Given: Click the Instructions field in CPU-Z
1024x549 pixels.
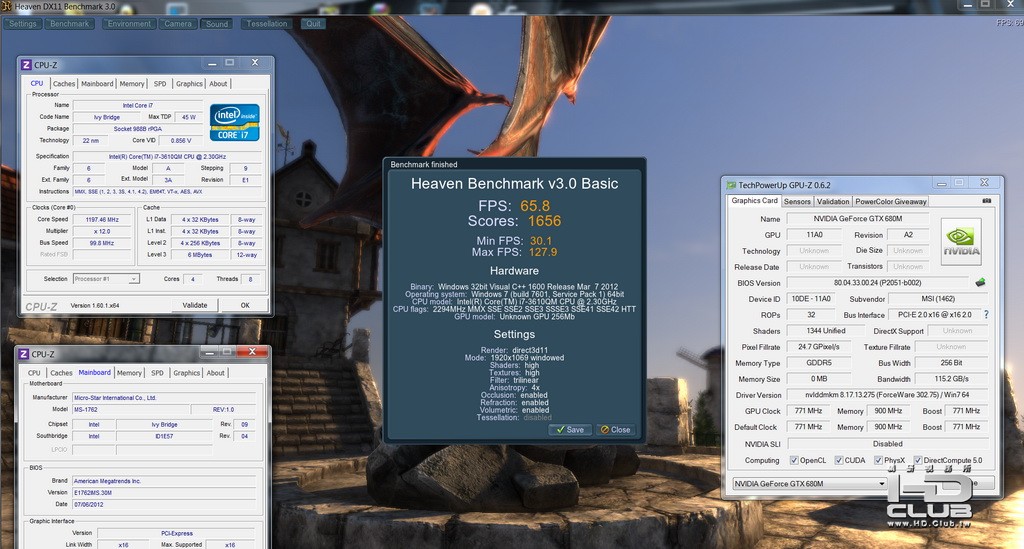Looking at the screenshot, I should pos(167,192).
